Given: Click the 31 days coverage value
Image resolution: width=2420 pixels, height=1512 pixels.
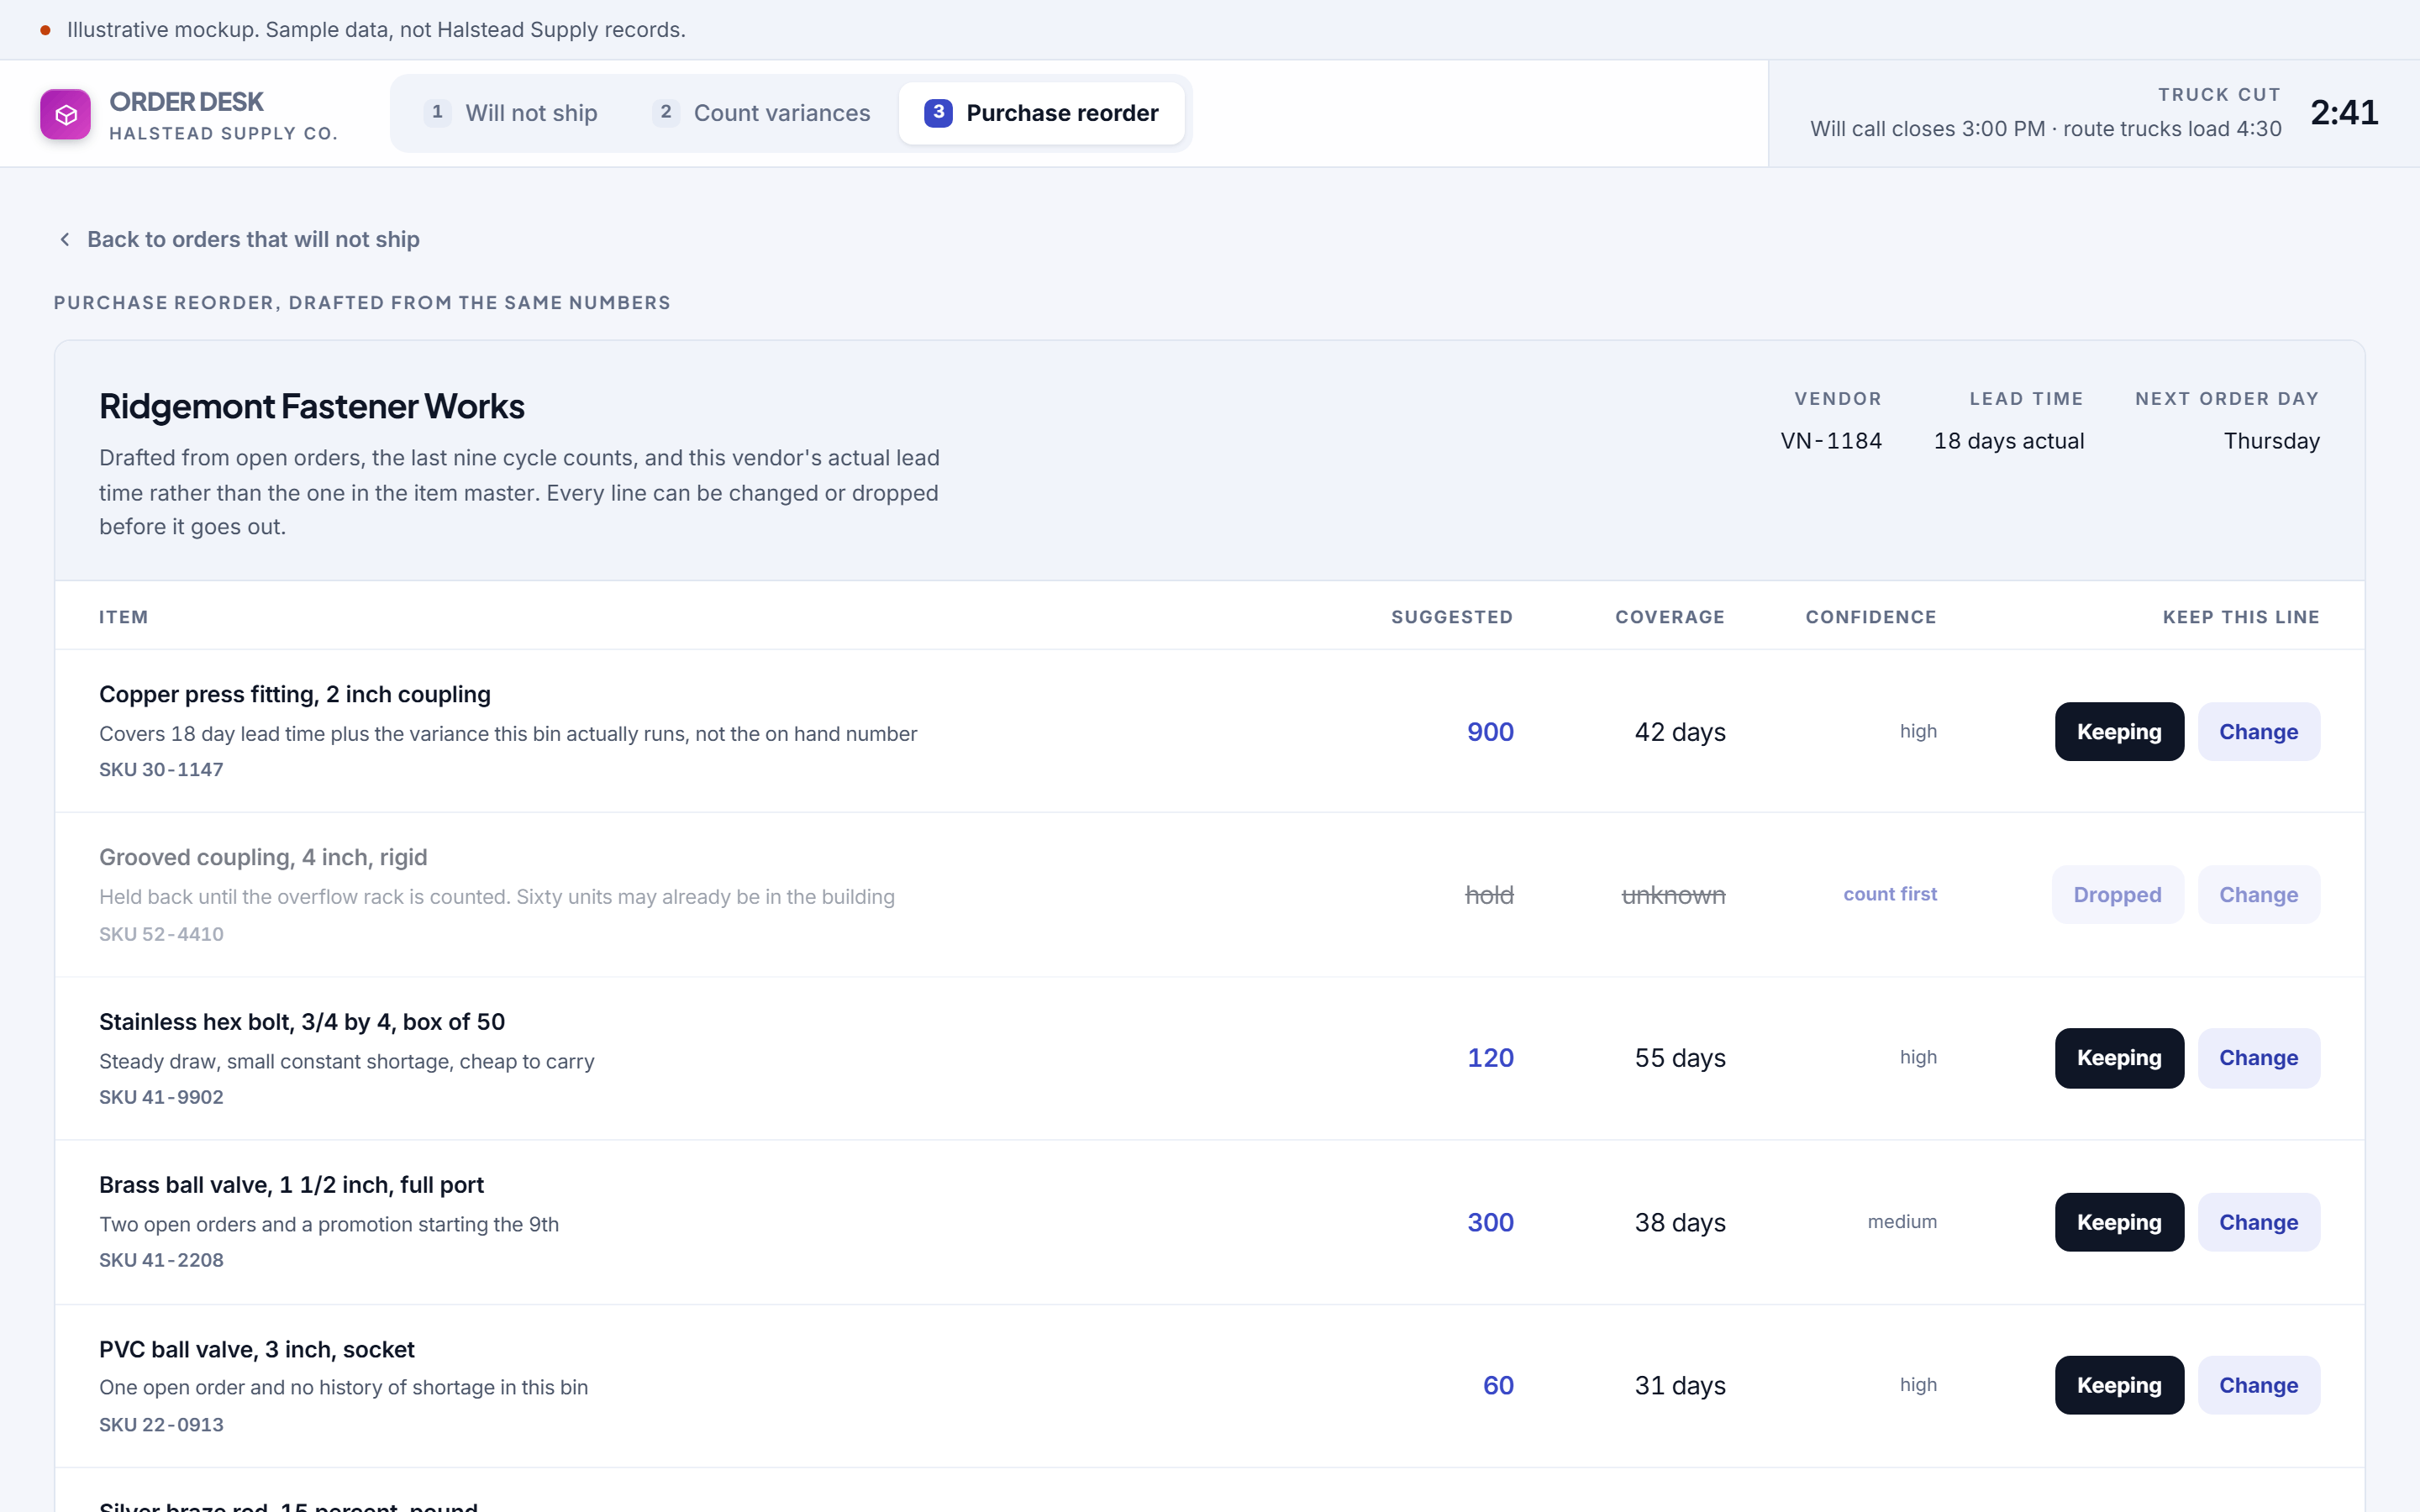Looking at the screenshot, I should [1680, 1385].
